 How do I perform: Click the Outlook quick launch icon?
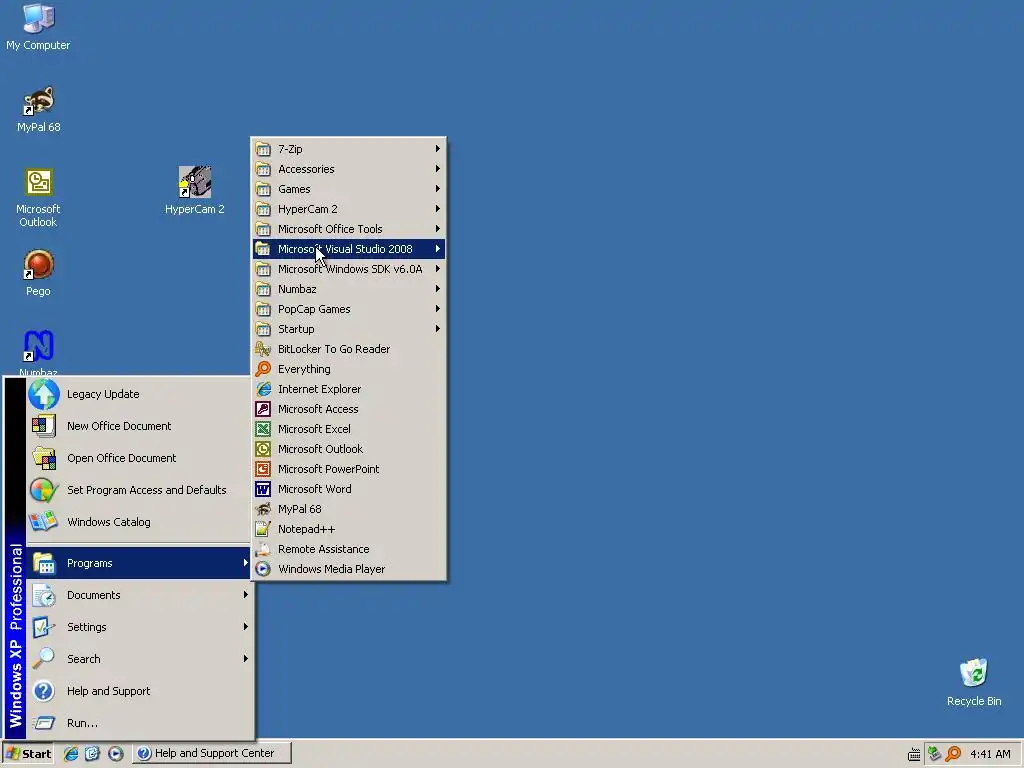point(92,754)
